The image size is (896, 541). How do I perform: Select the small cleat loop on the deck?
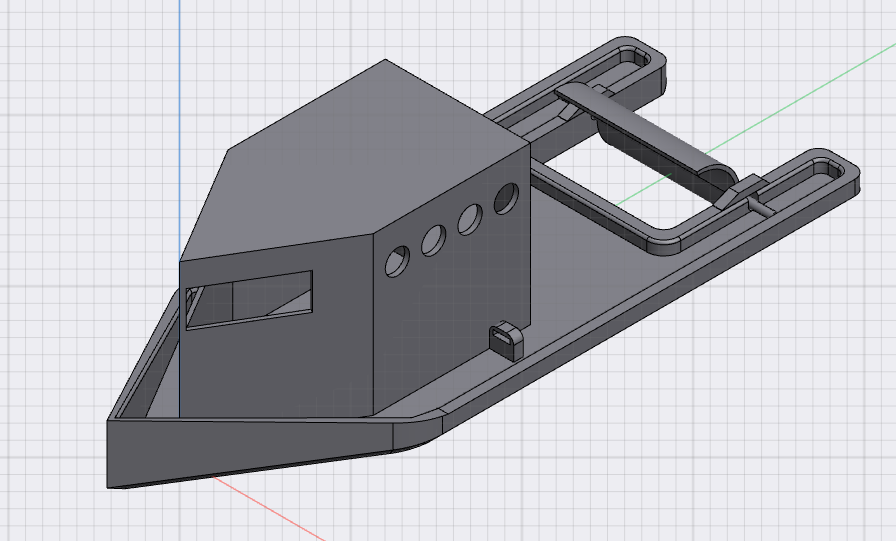click(x=506, y=340)
